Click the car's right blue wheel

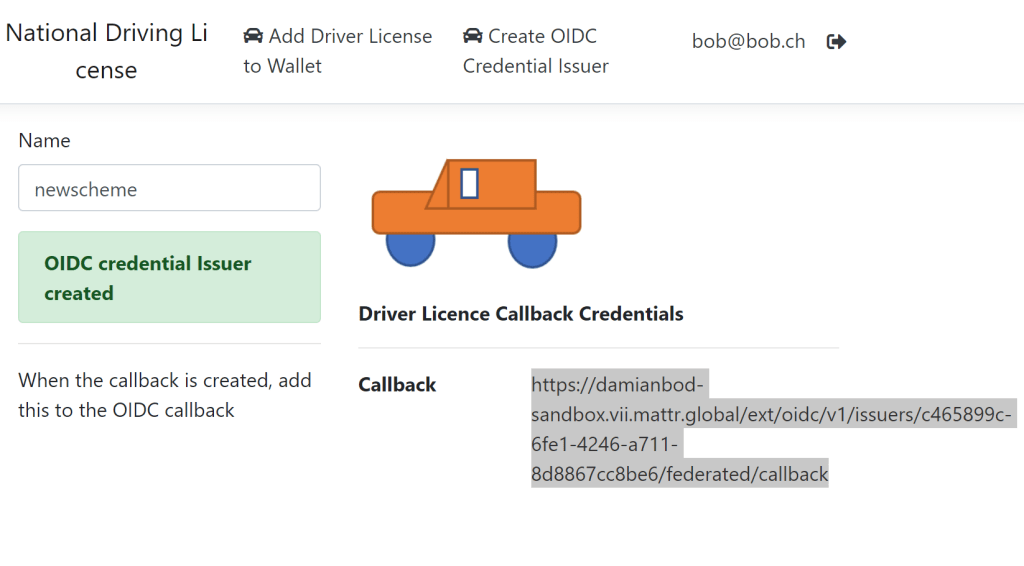532,251
